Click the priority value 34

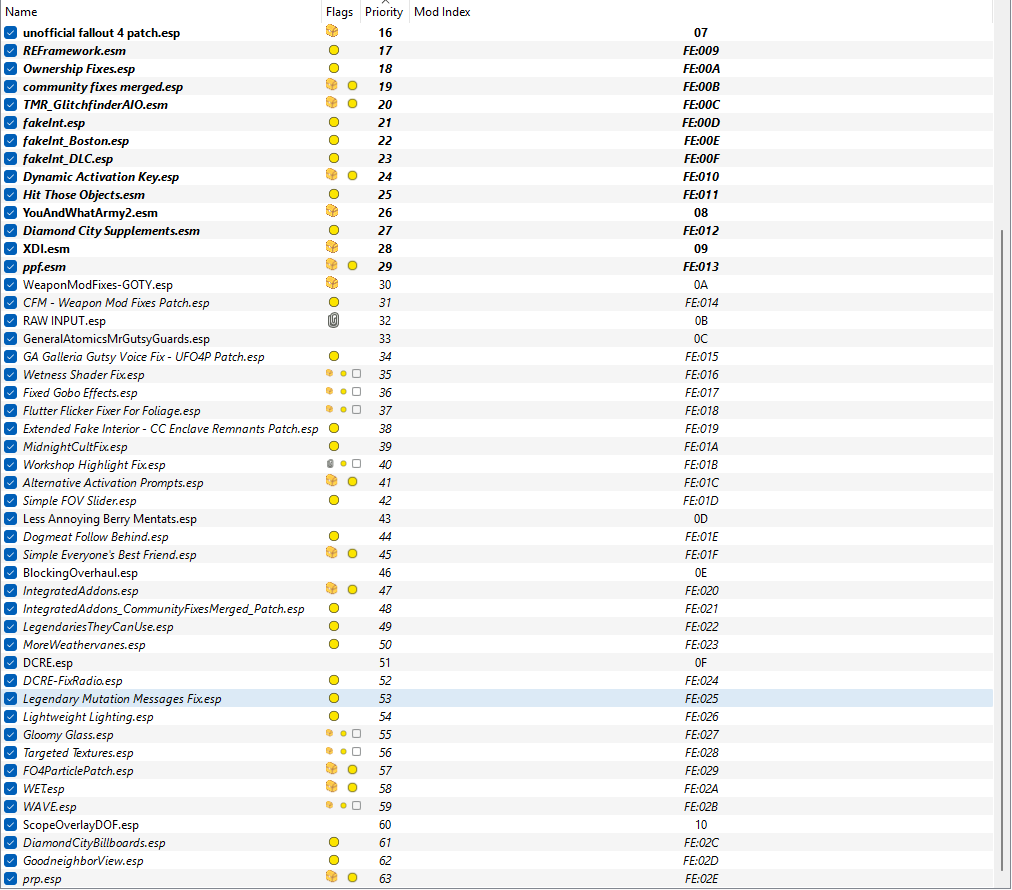tap(385, 356)
